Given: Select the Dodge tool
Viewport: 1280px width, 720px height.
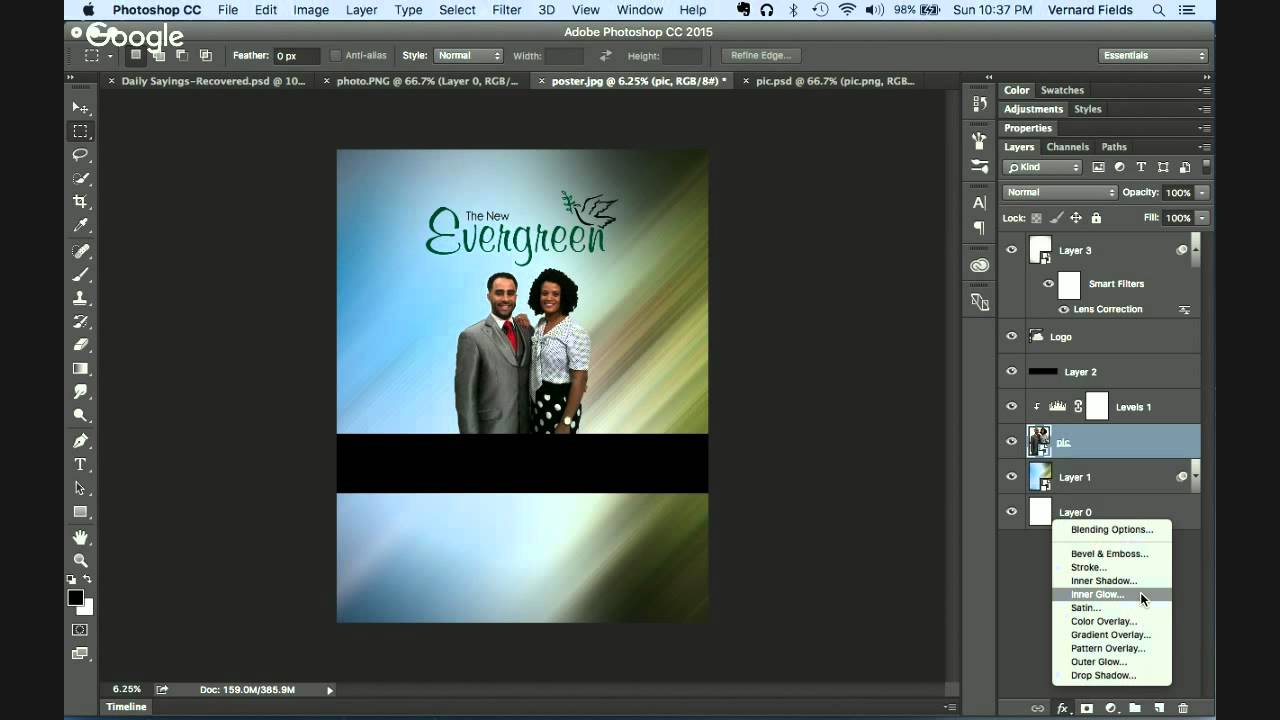Looking at the screenshot, I should pyautogui.click(x=80, y=416).
